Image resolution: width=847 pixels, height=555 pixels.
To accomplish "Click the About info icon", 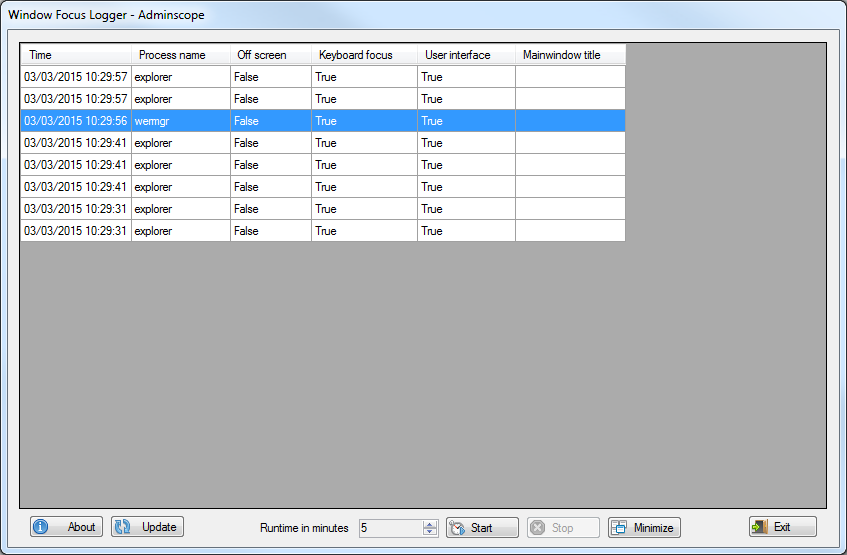I will click(41, 526).
